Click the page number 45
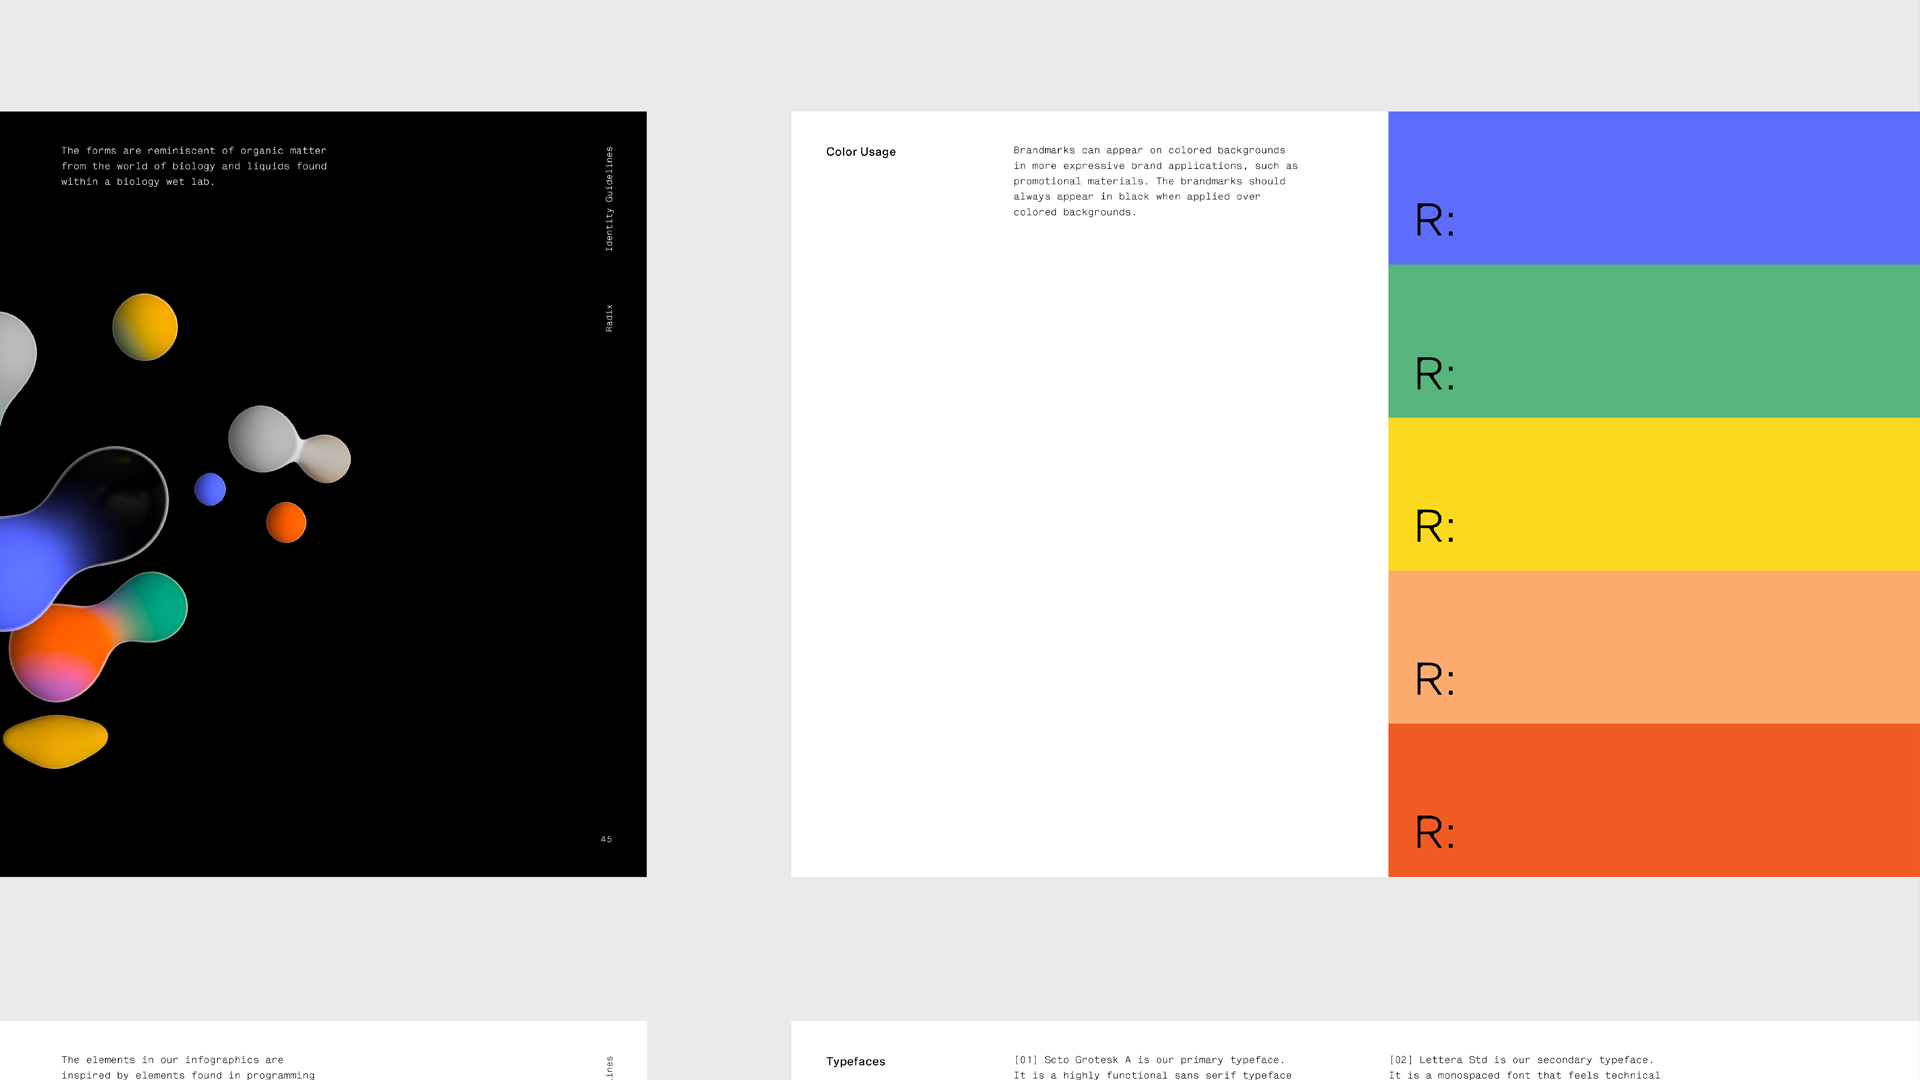 click(x=604, y=839)
